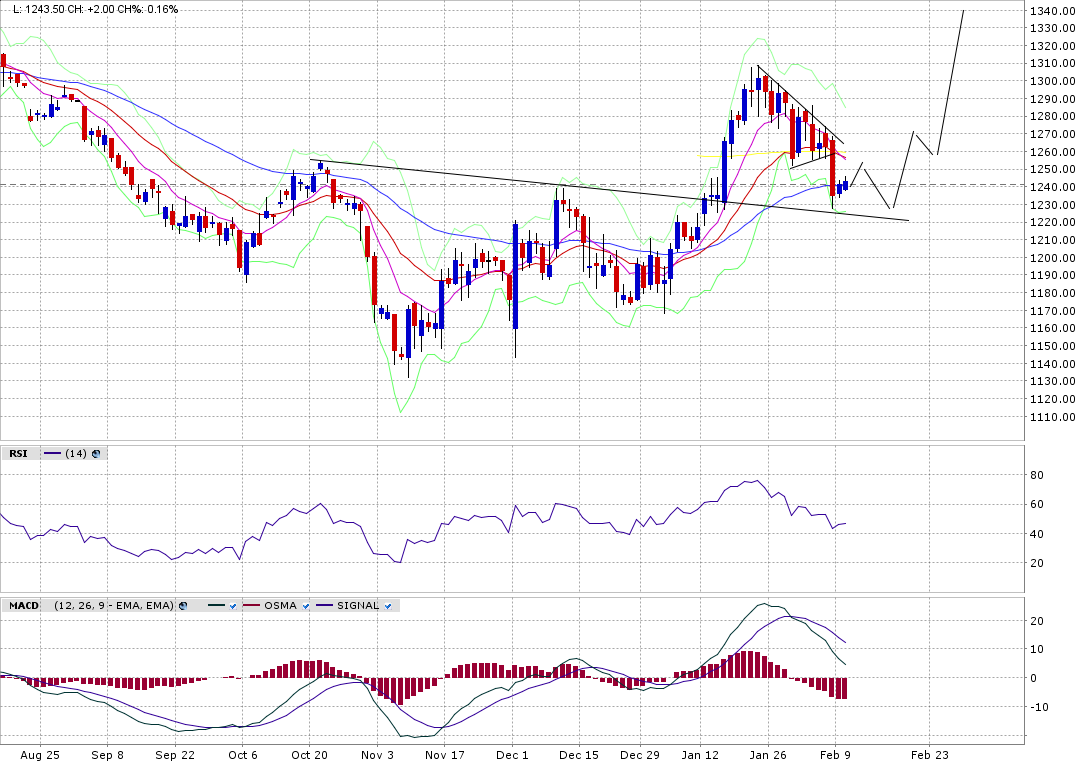
Task: Toggle the SIGNAL line checkbox
Action: [x=388, y=606]
